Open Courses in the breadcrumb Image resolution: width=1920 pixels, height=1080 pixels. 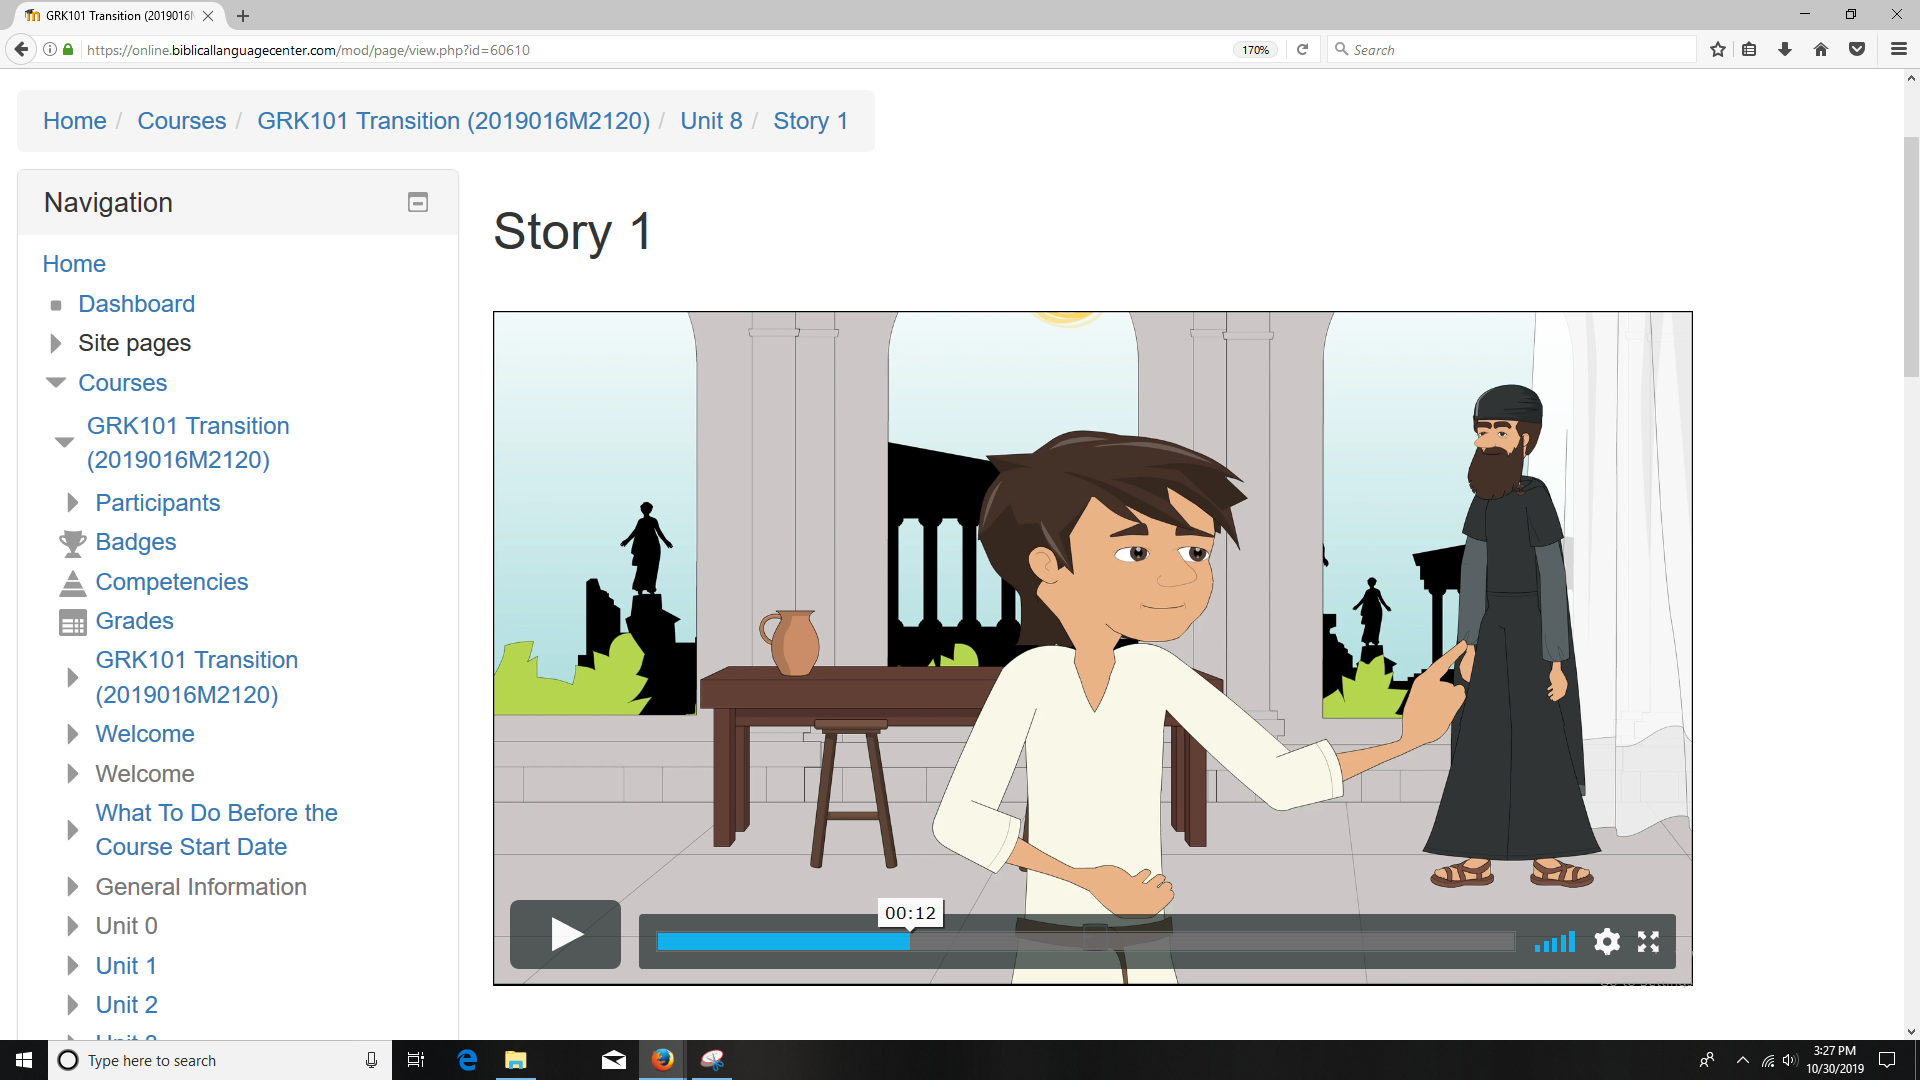(x=182, y=121)
